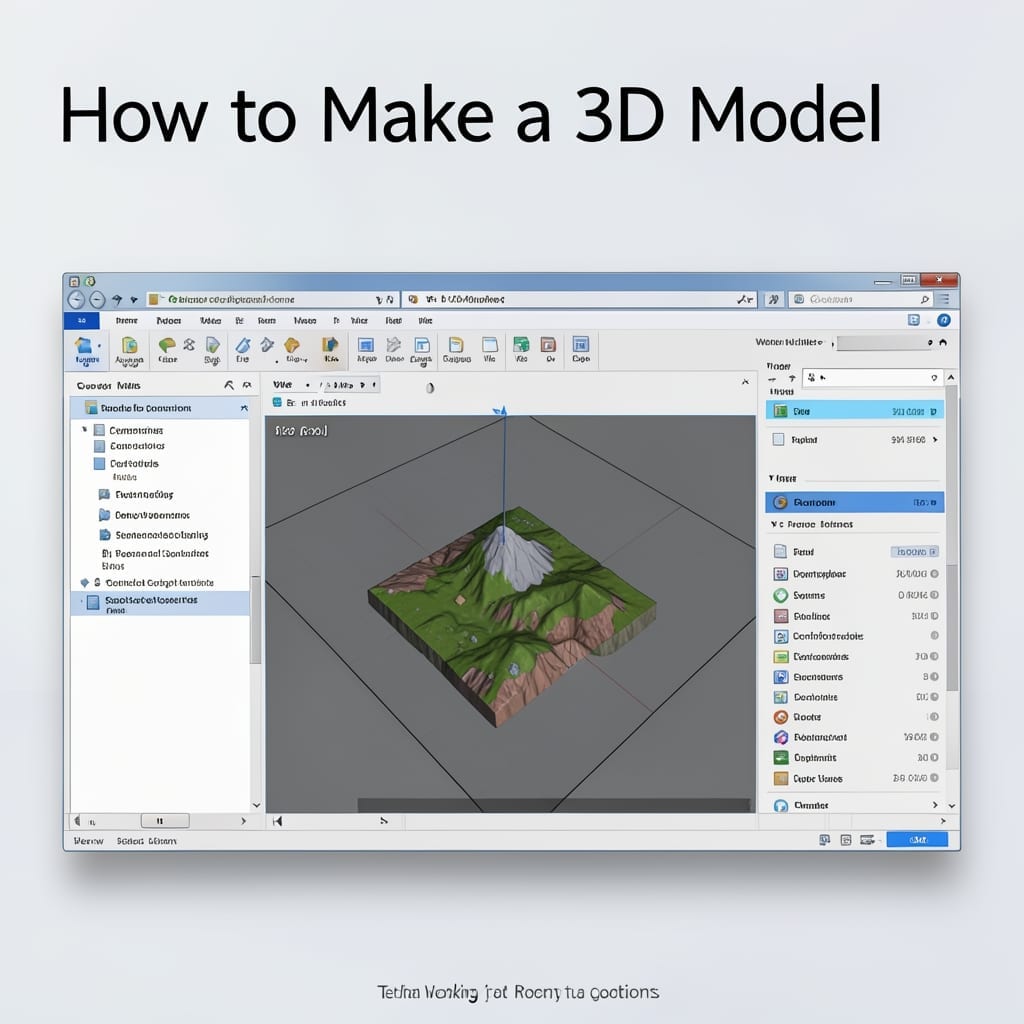Viewport: 1024px width, 1024px height.
Task: Click the green spreadsheet ribbon icon
Action: [x=521, y=345]
